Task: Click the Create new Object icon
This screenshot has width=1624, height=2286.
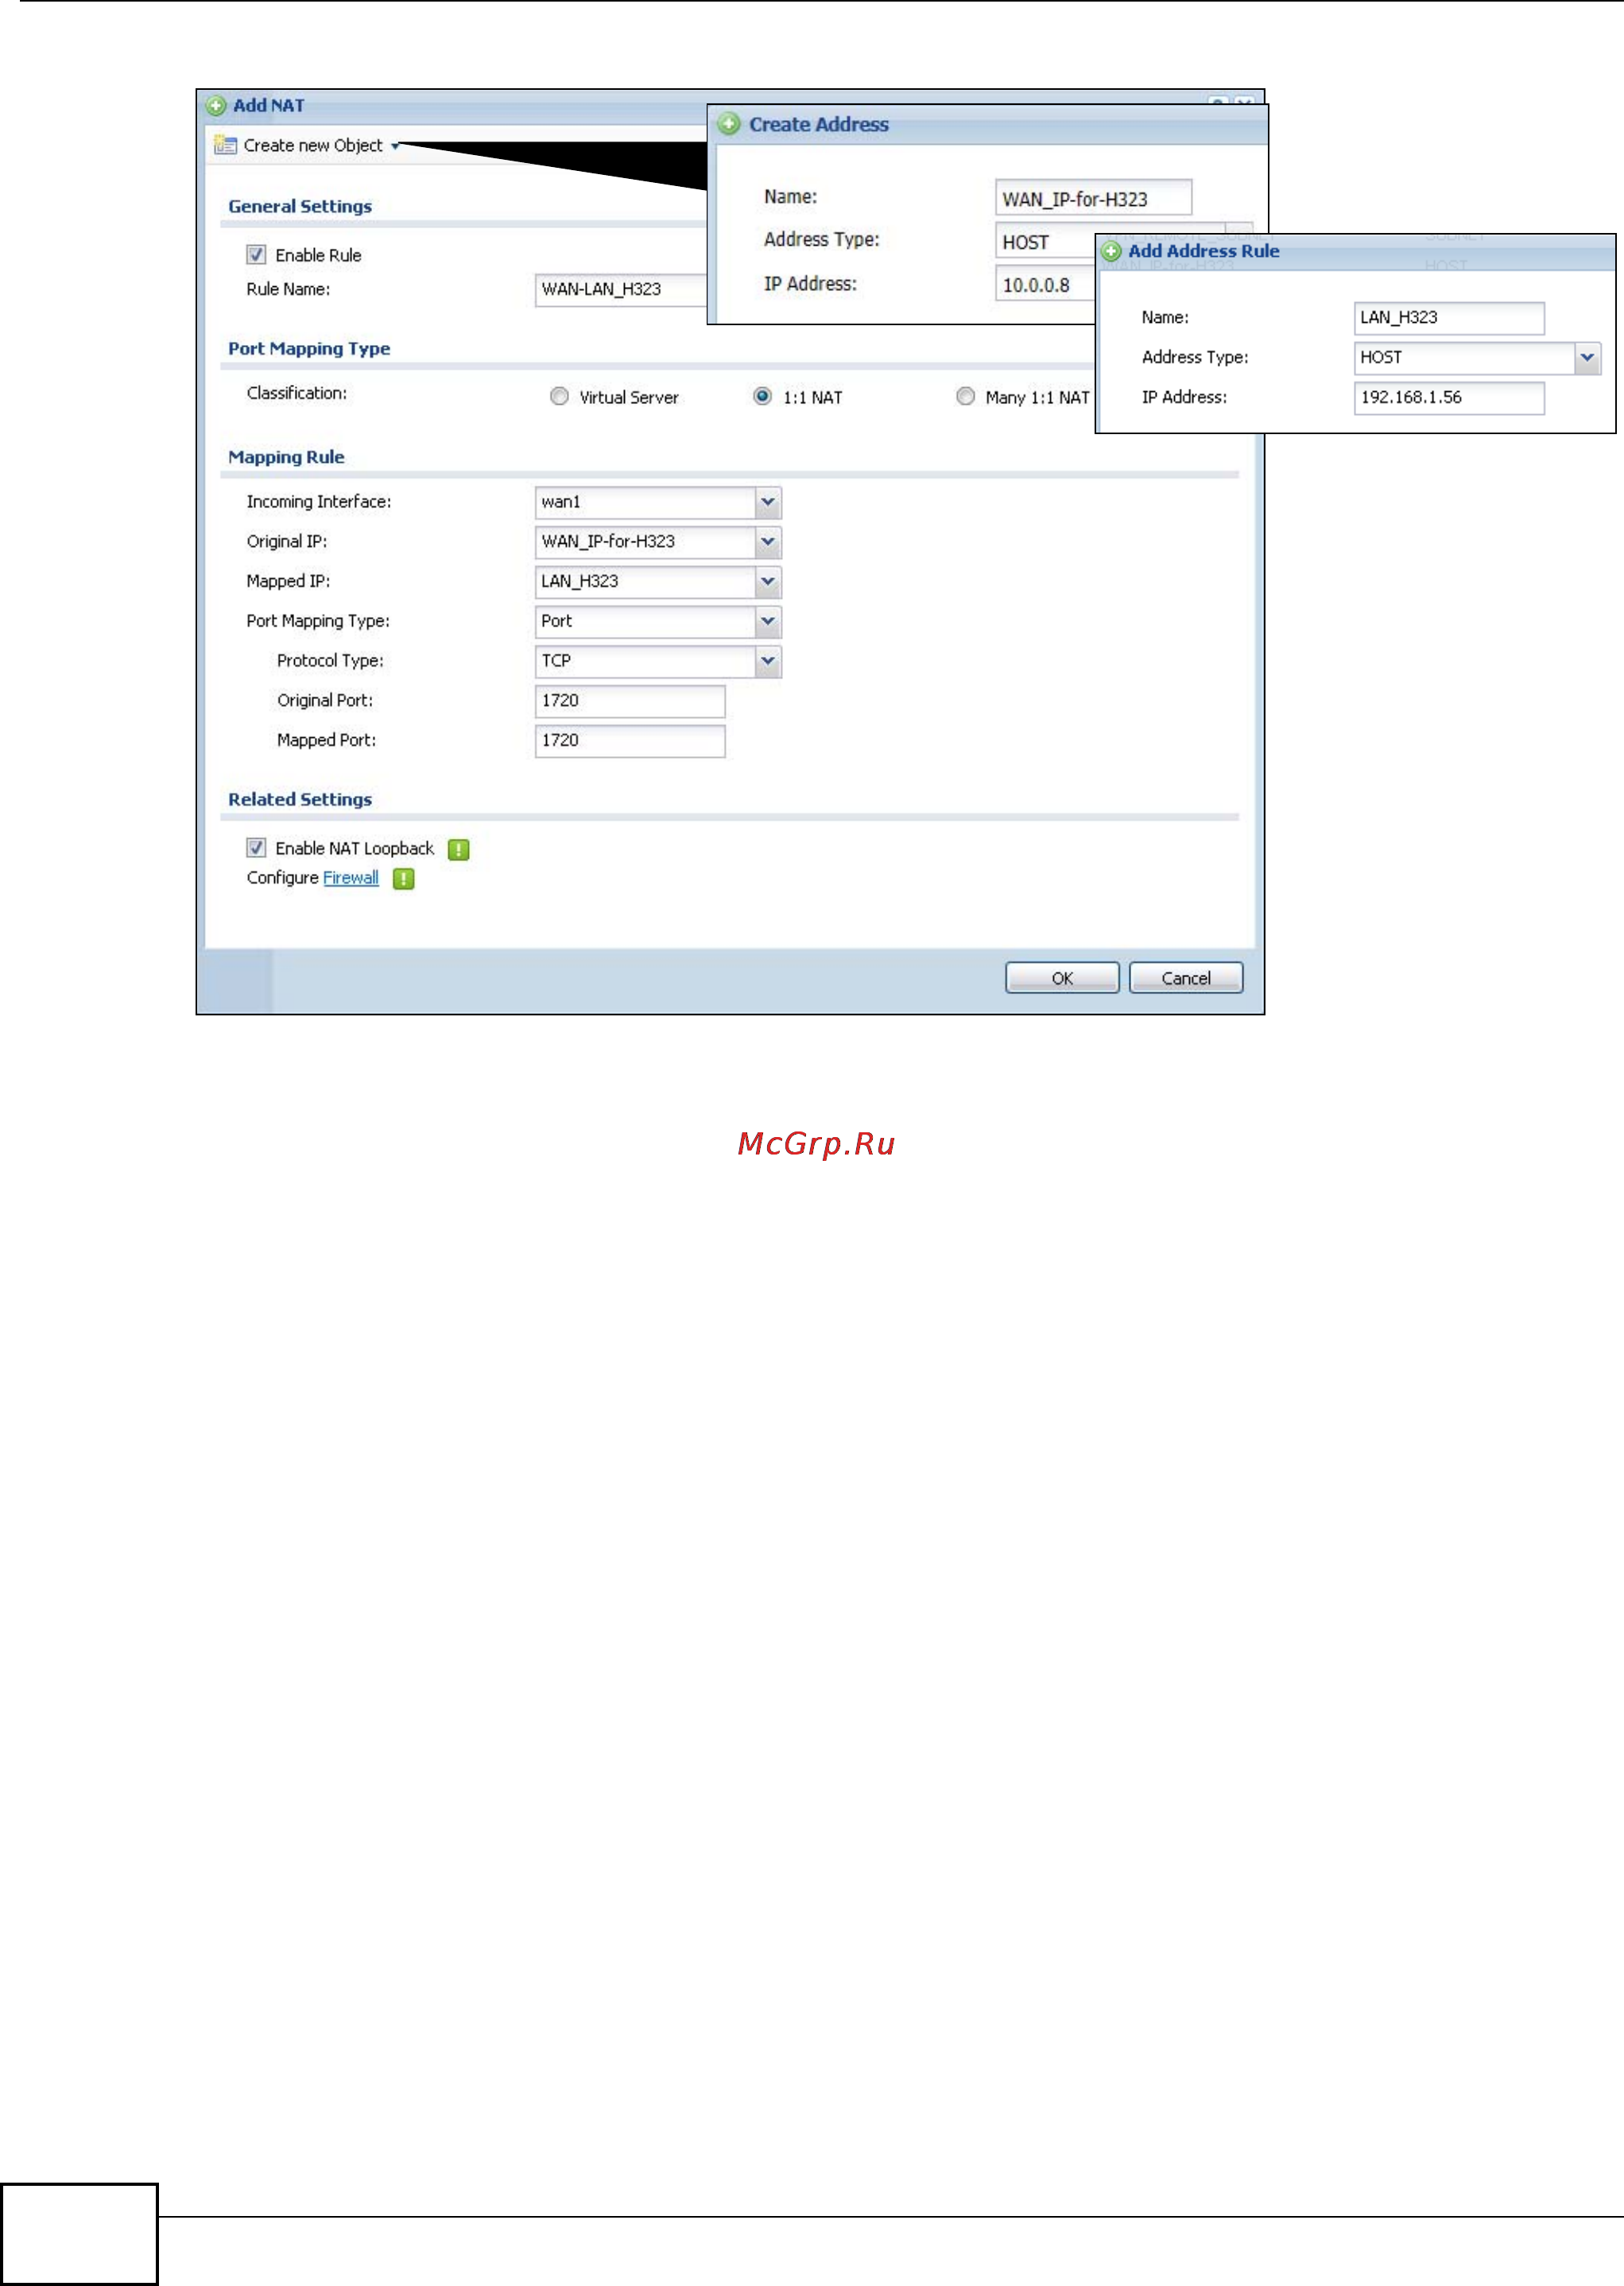Action: [x=225, y=145]
